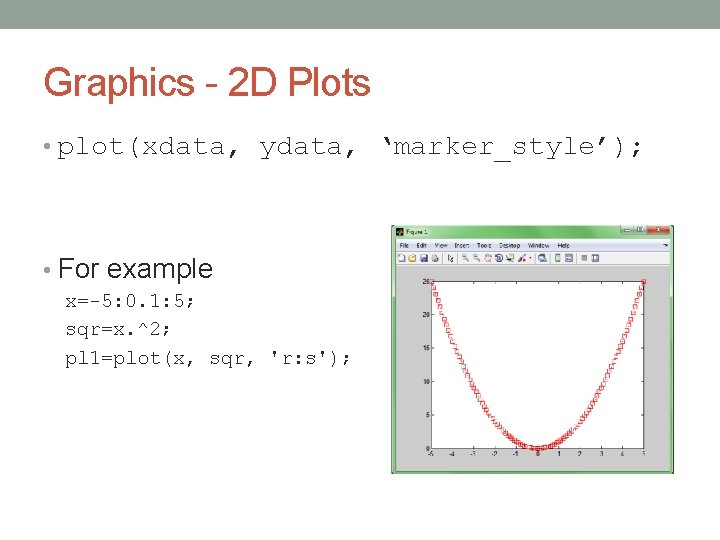Click the code line 'sqr=x.^2;'
Screen dimensions: 720x540
(118, 329)
